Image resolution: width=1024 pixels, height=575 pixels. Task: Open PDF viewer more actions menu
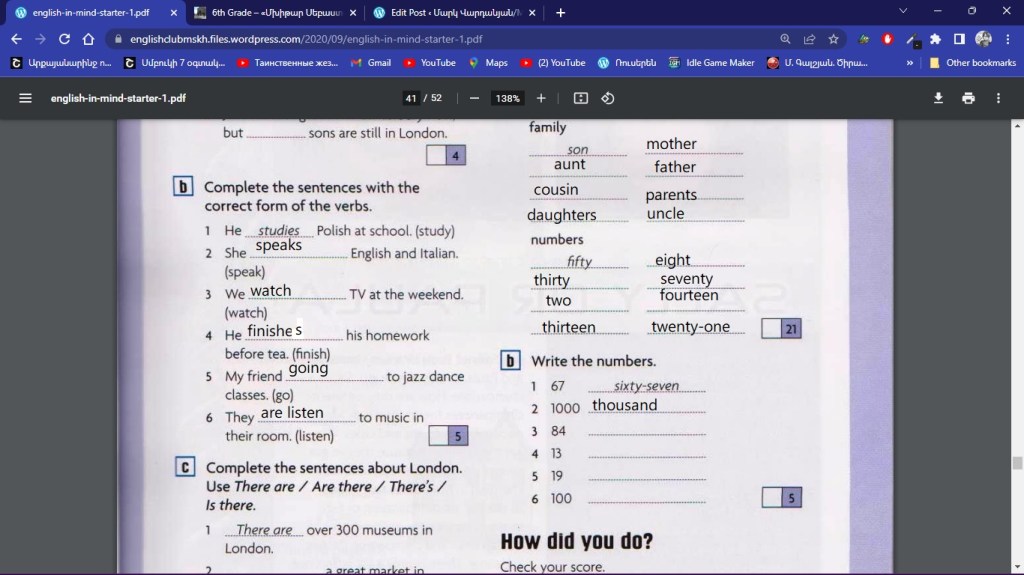(998, 98)
